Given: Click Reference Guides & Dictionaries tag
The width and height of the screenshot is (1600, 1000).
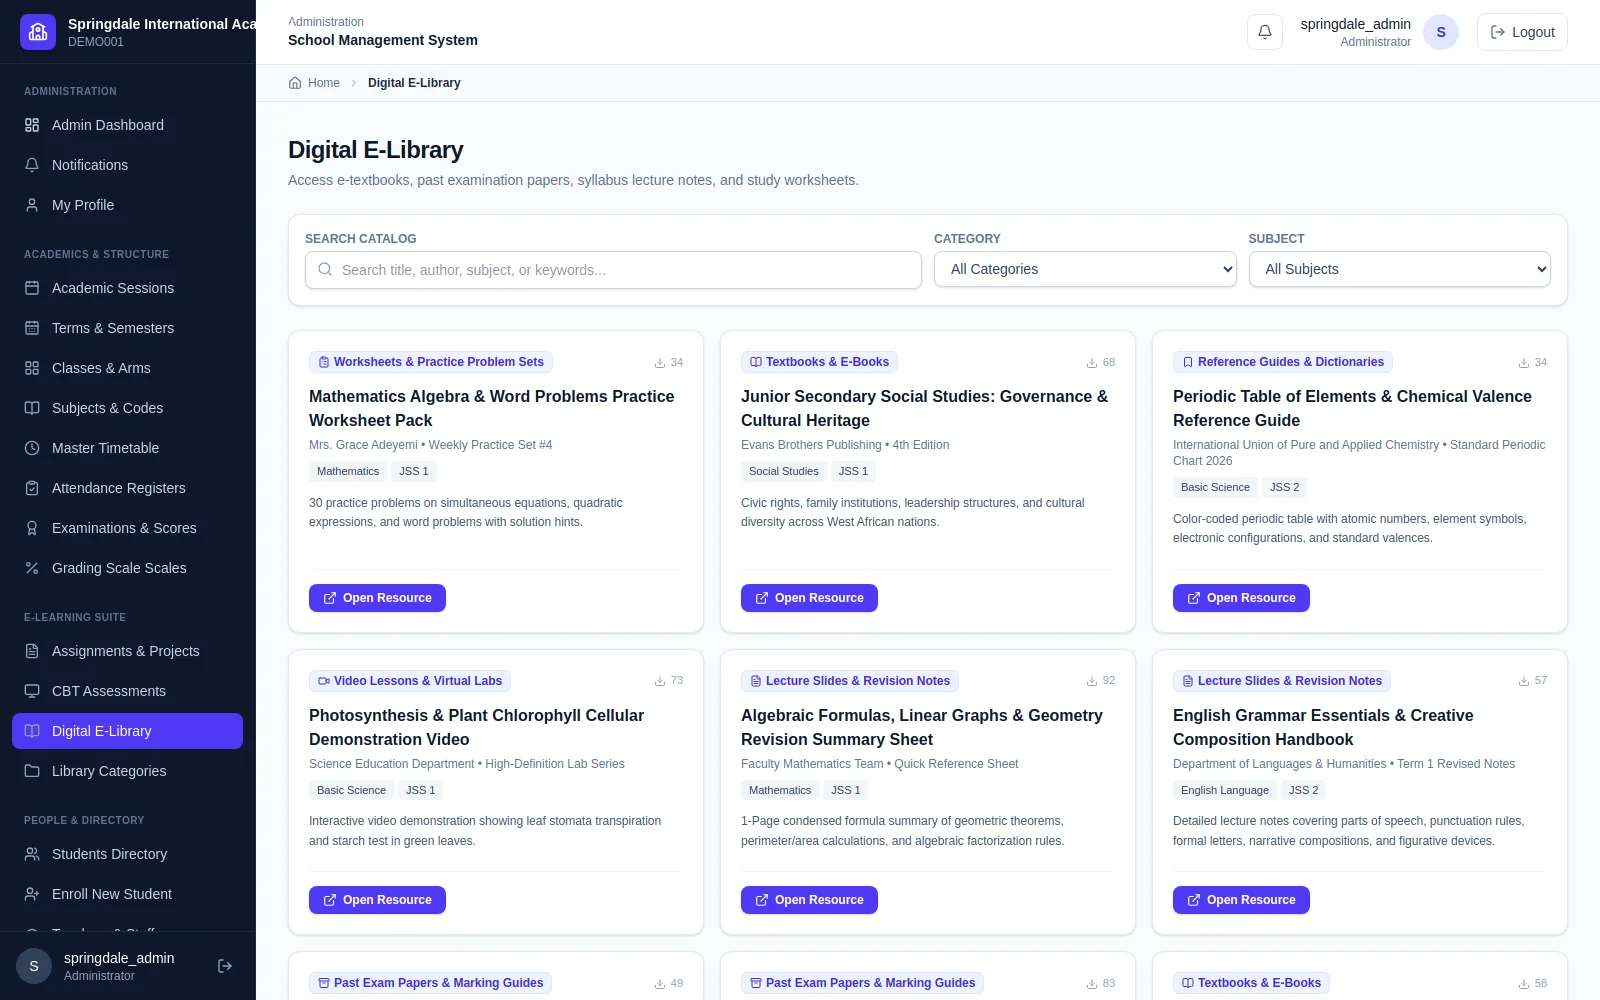Looking at the screenshot, I should point(1283,362).
